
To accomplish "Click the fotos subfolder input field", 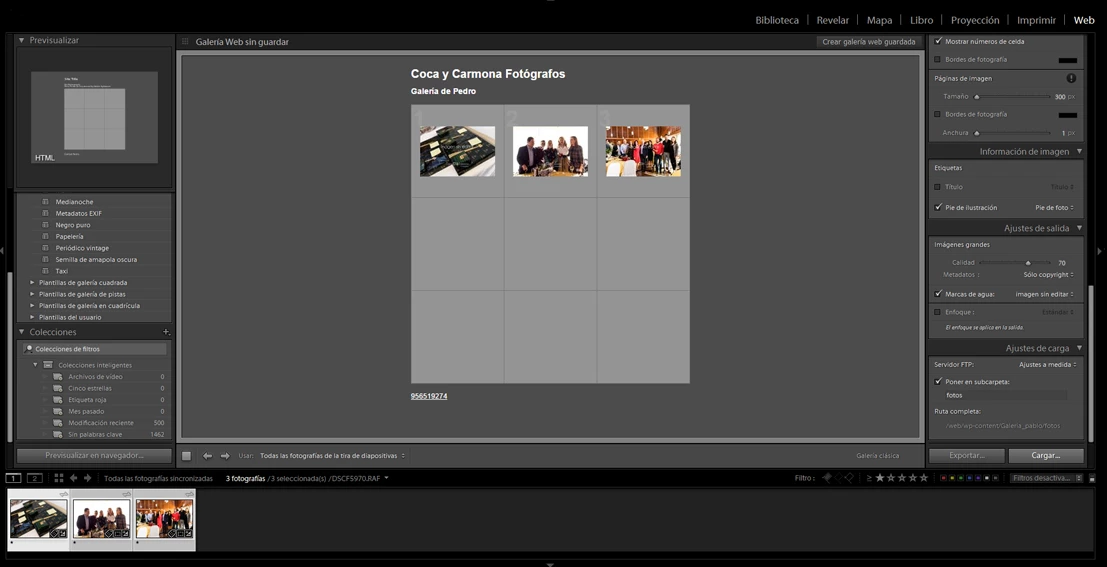I will 1006,395.
